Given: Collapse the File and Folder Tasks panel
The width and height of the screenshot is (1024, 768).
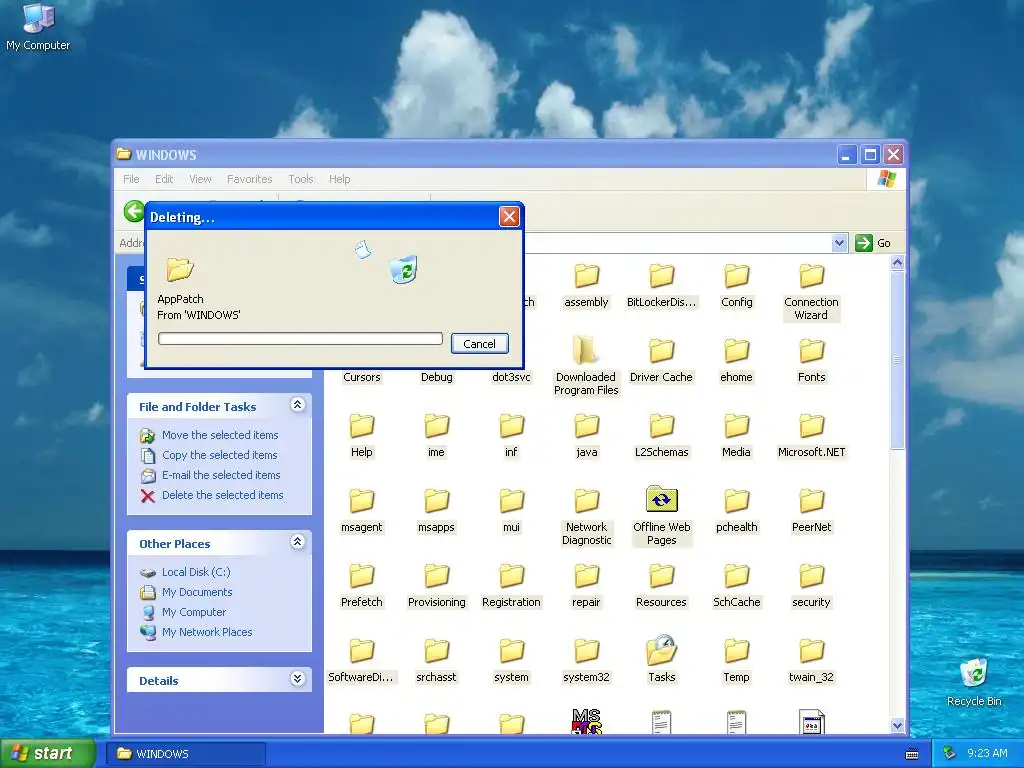Looking at the screenshot, I should [297, 406].
